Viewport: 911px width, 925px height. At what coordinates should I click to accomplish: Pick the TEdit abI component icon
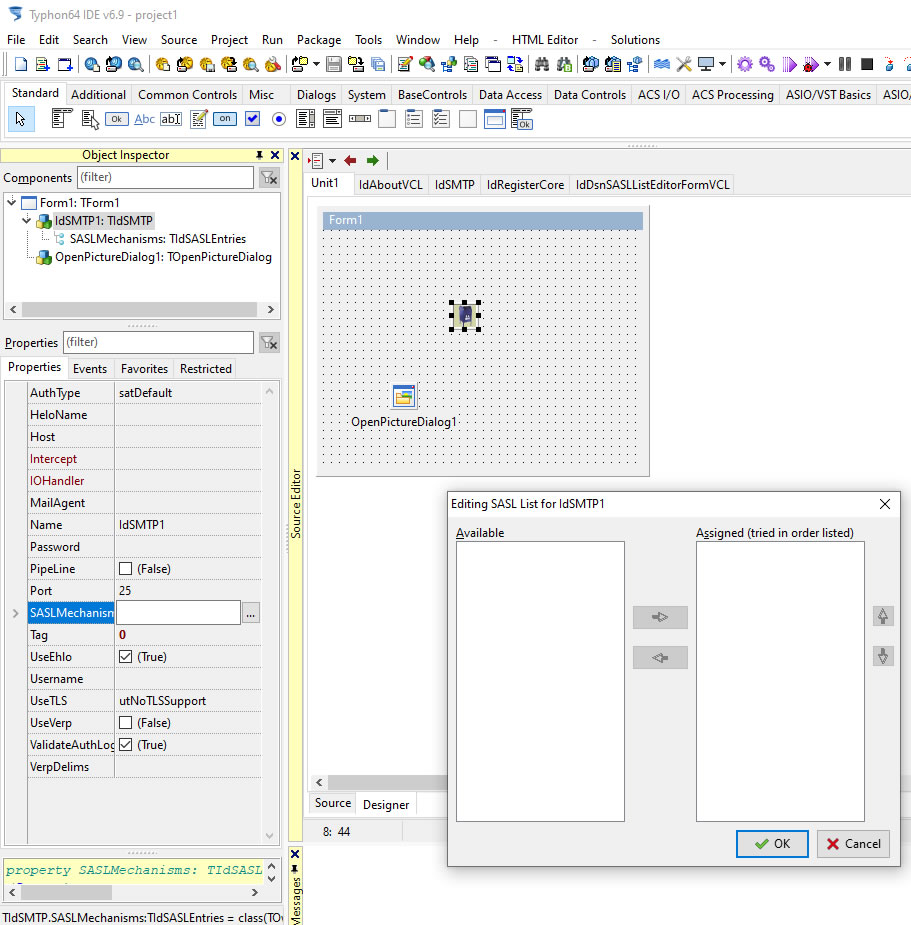pos(171,119)
